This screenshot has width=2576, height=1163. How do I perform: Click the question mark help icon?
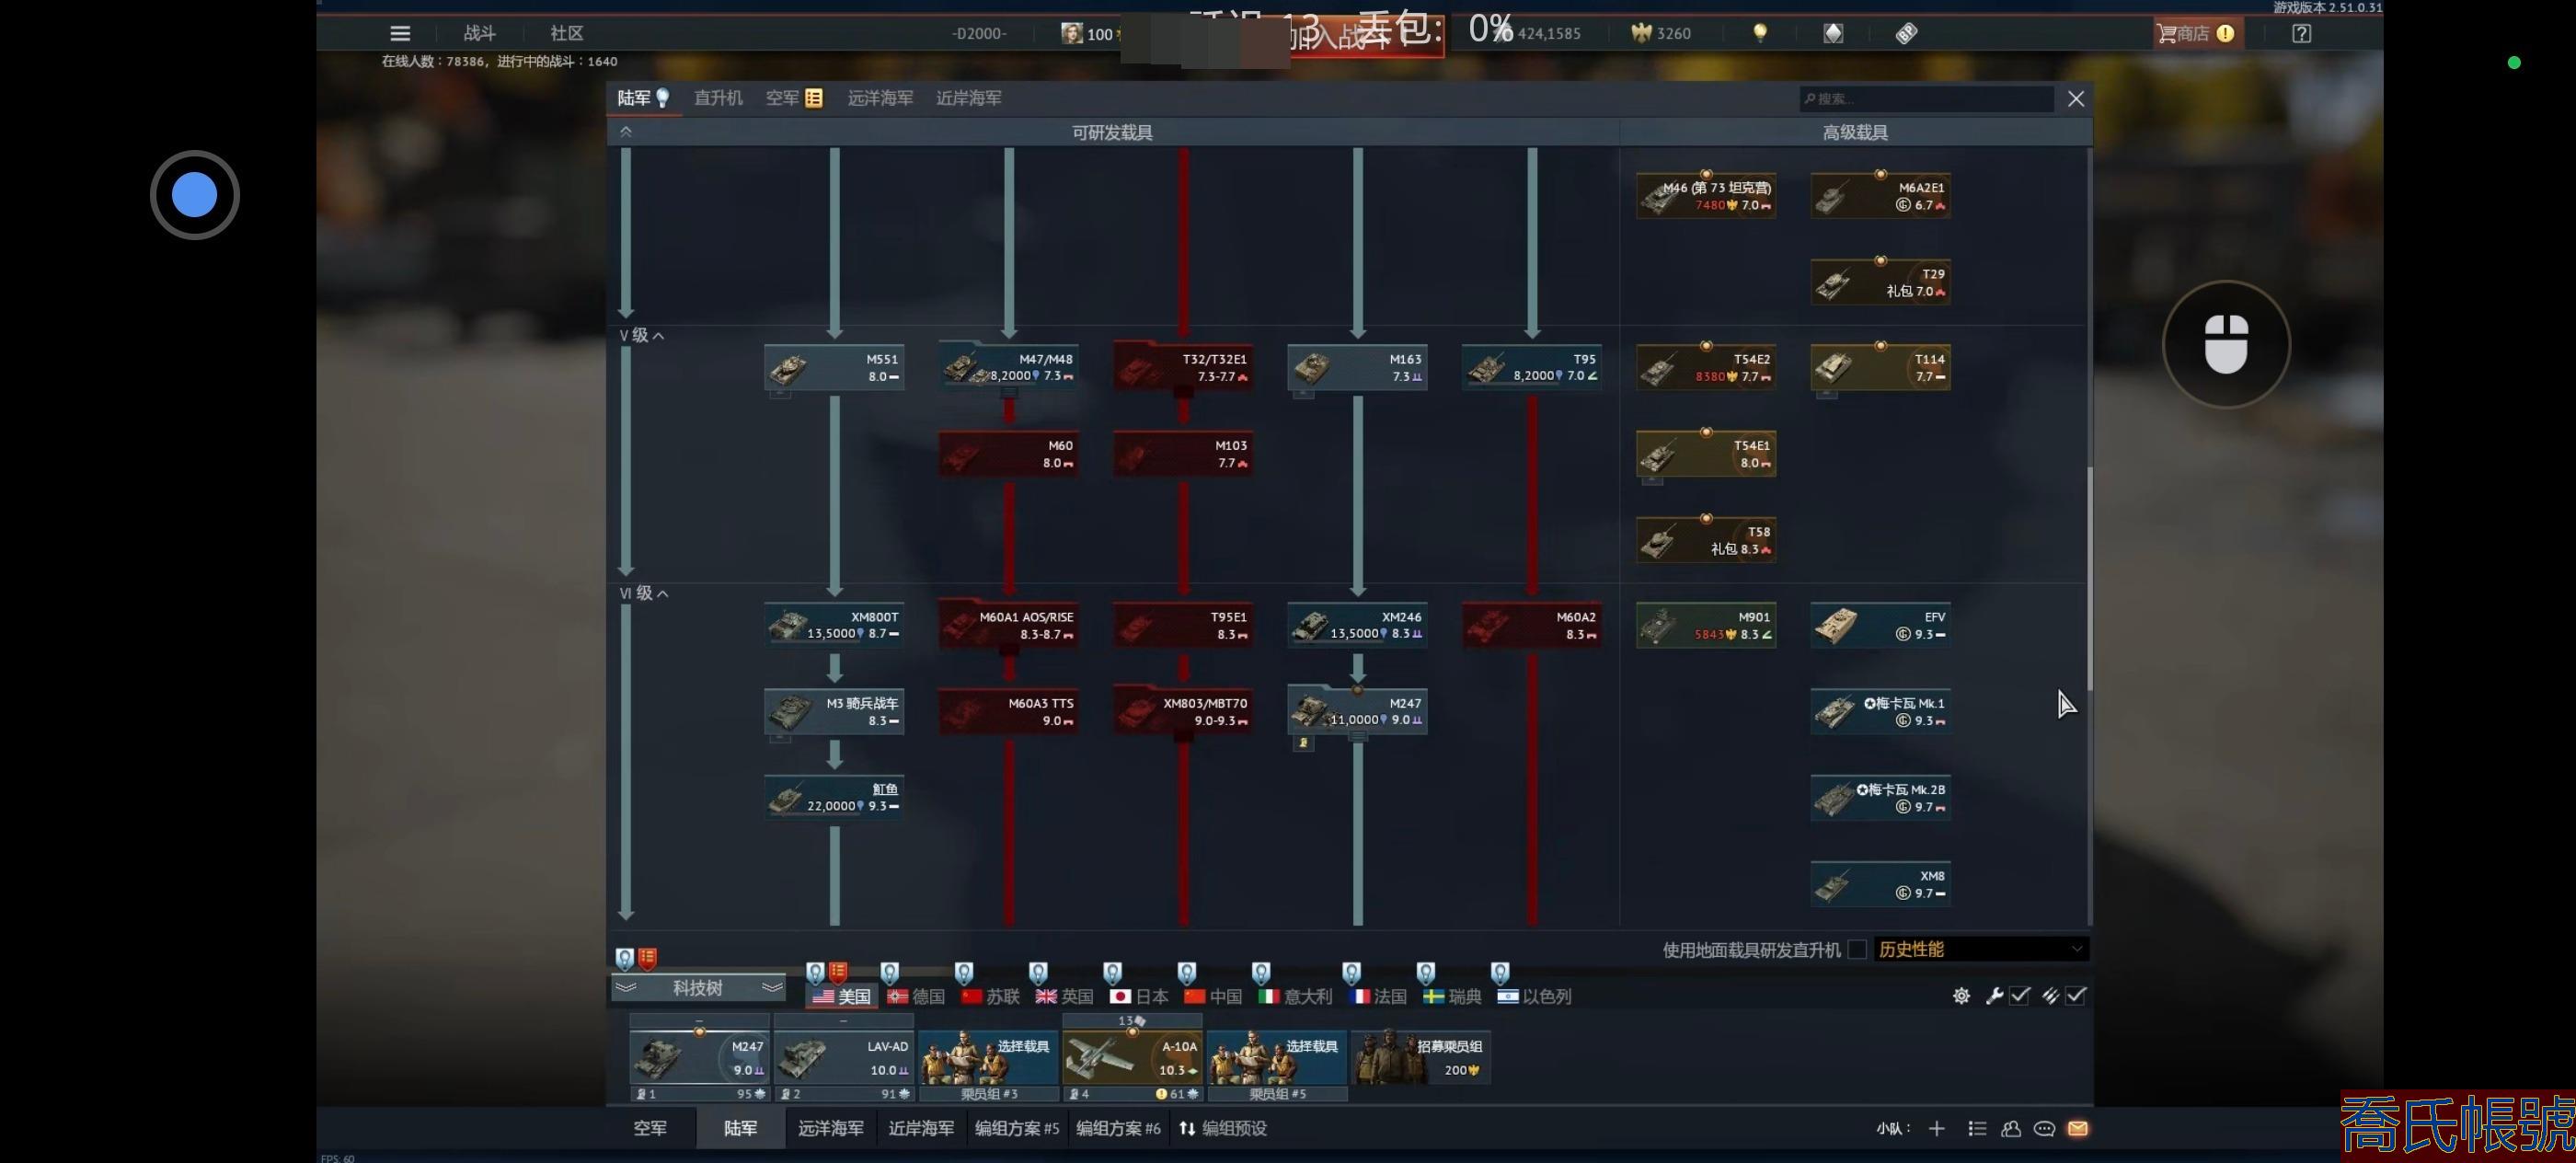pos(2301,33)
